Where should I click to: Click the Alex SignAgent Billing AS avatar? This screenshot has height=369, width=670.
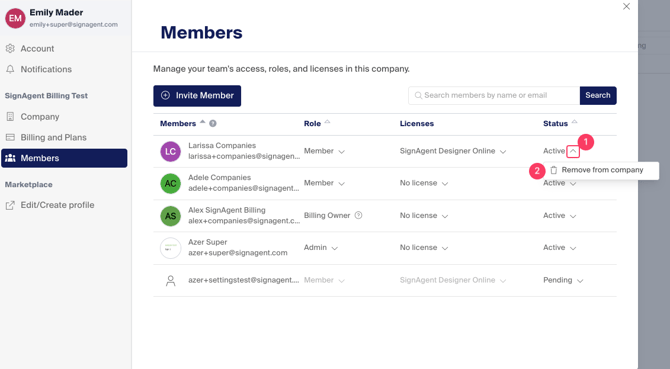pyautogui.click(x=170, y=216)
